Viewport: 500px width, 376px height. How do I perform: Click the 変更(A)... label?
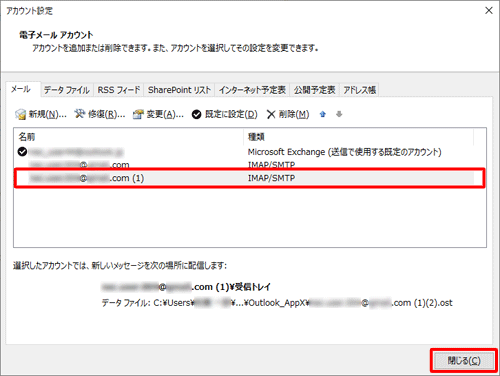(x=165, y=114)
